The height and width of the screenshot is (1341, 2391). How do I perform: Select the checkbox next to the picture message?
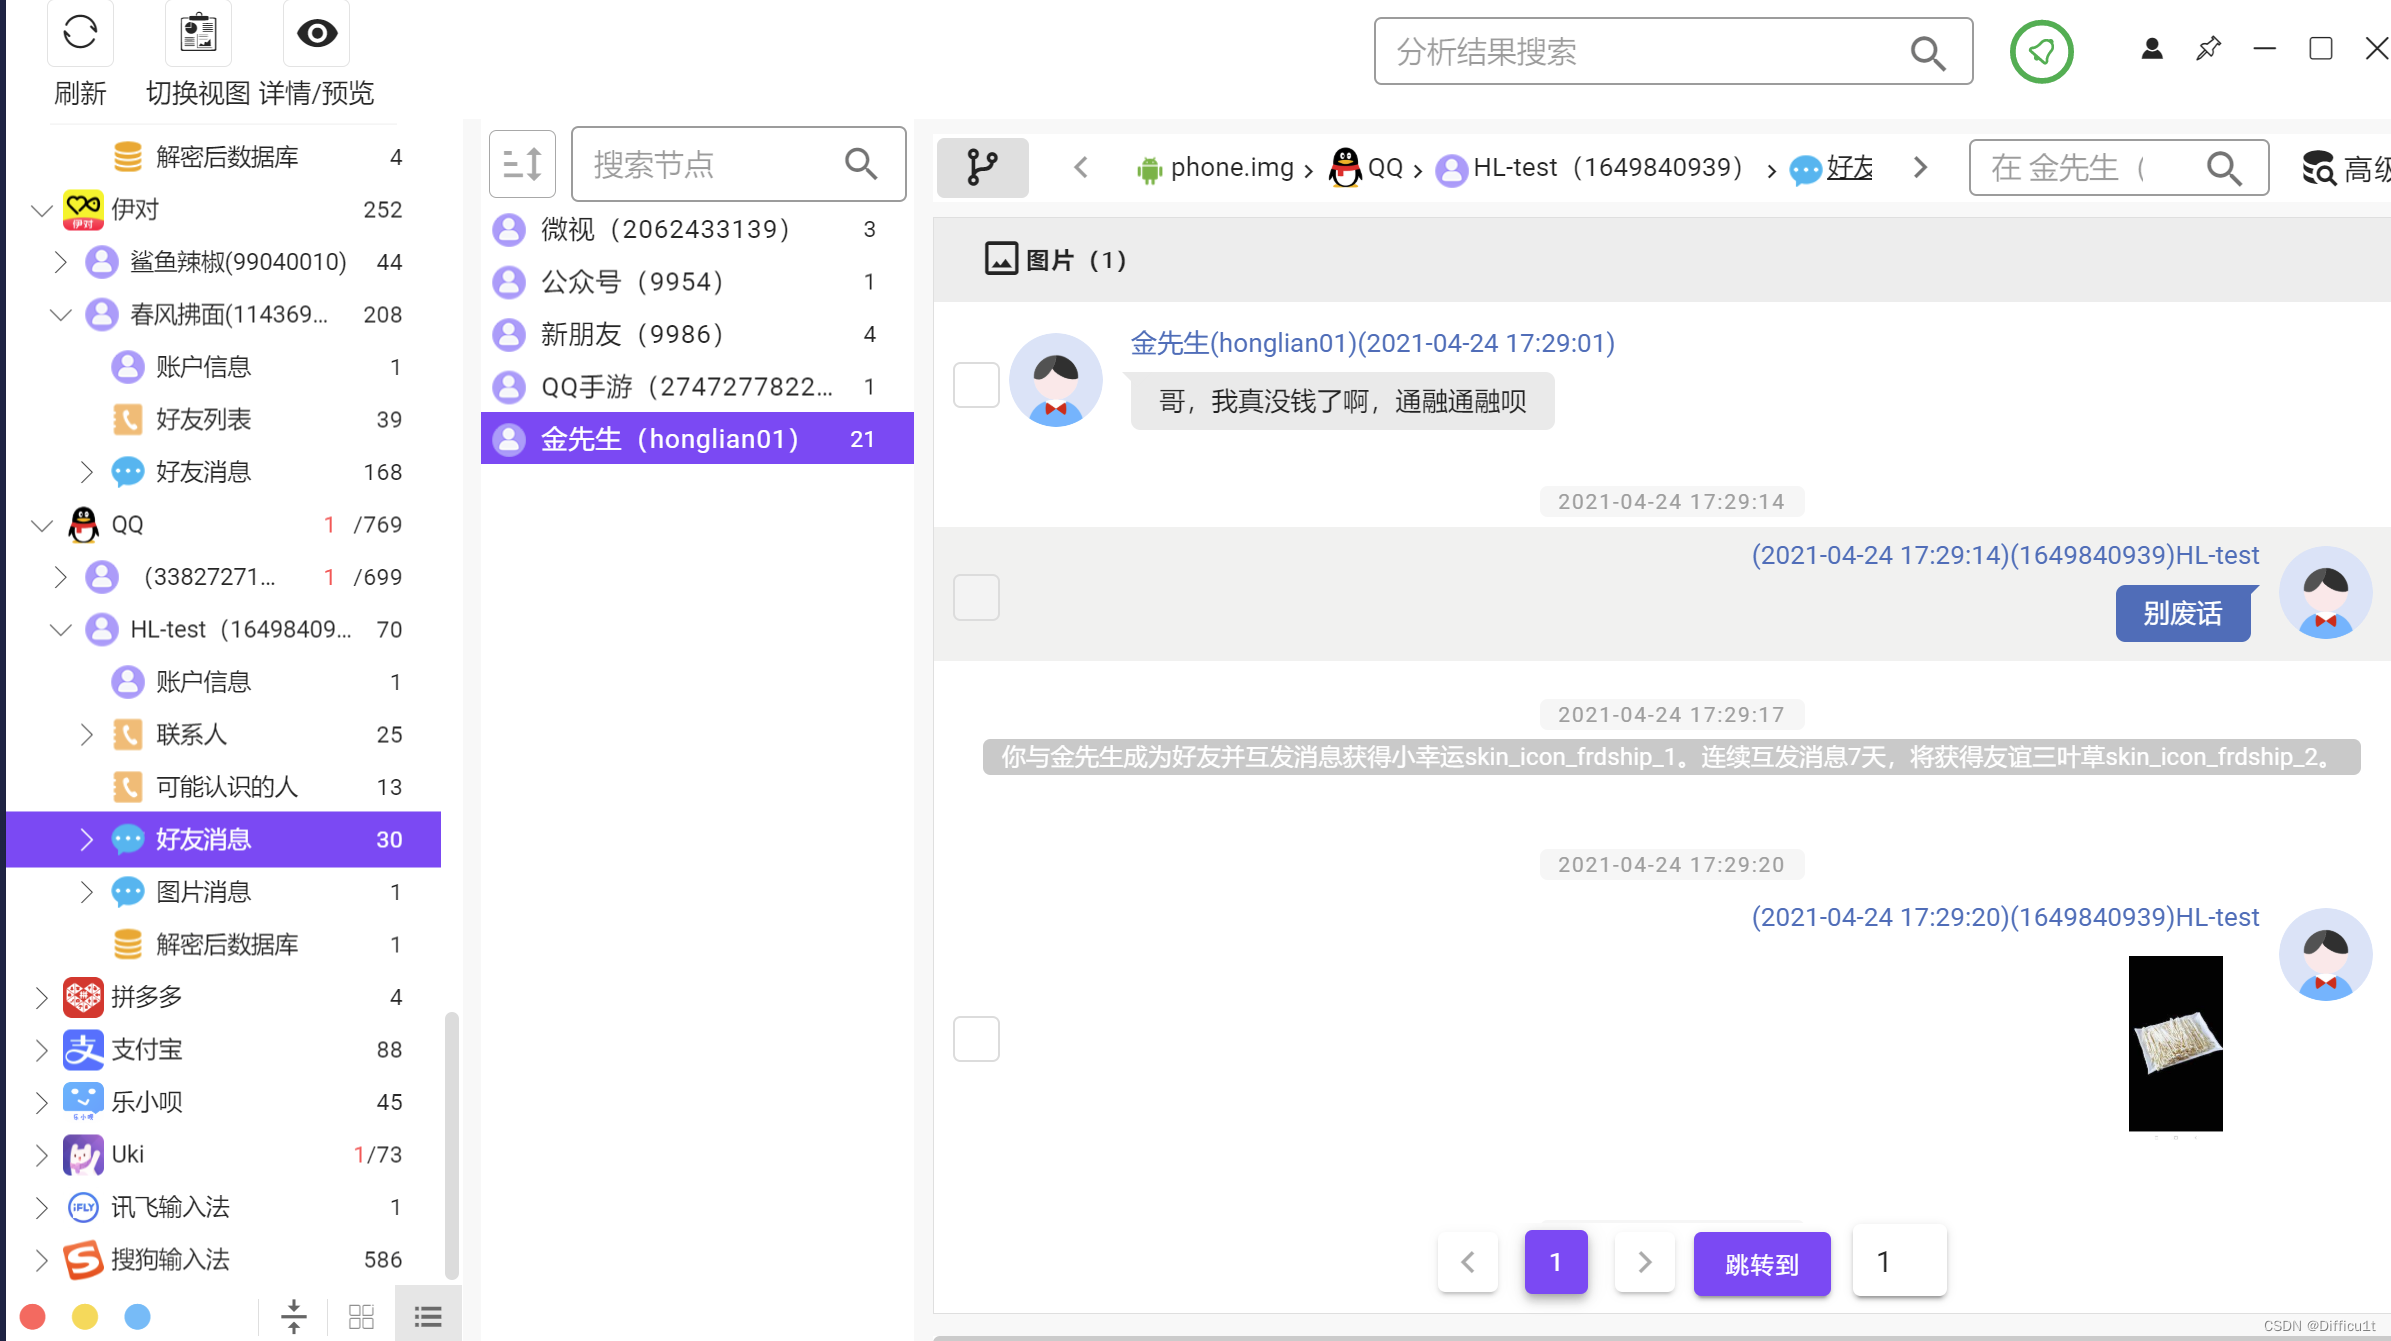click(x=976, y=1039)
